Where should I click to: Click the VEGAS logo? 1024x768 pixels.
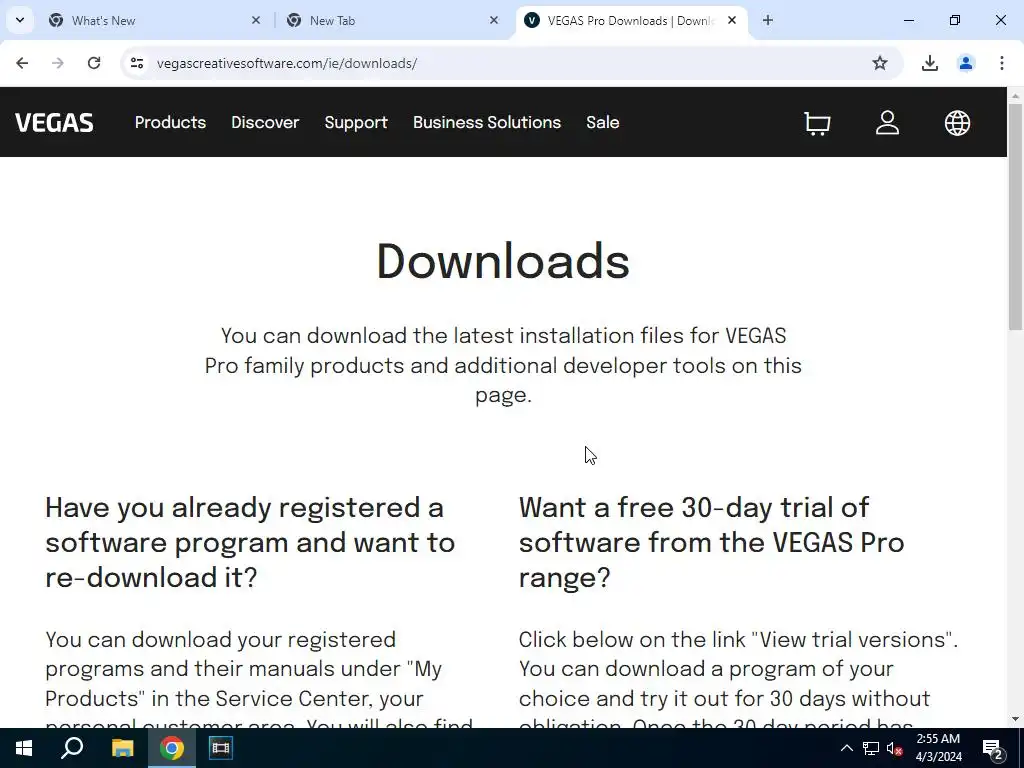point(54,123)
